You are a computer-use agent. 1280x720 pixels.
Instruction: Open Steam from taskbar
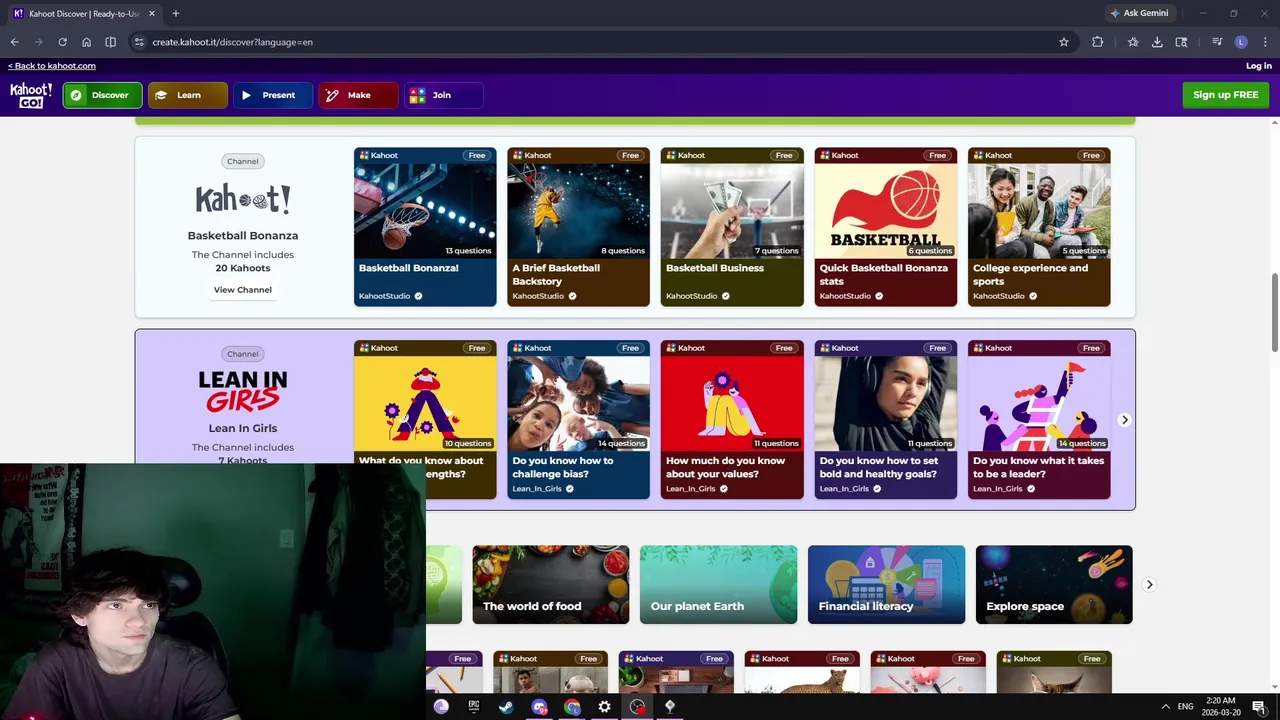point(506,706)
